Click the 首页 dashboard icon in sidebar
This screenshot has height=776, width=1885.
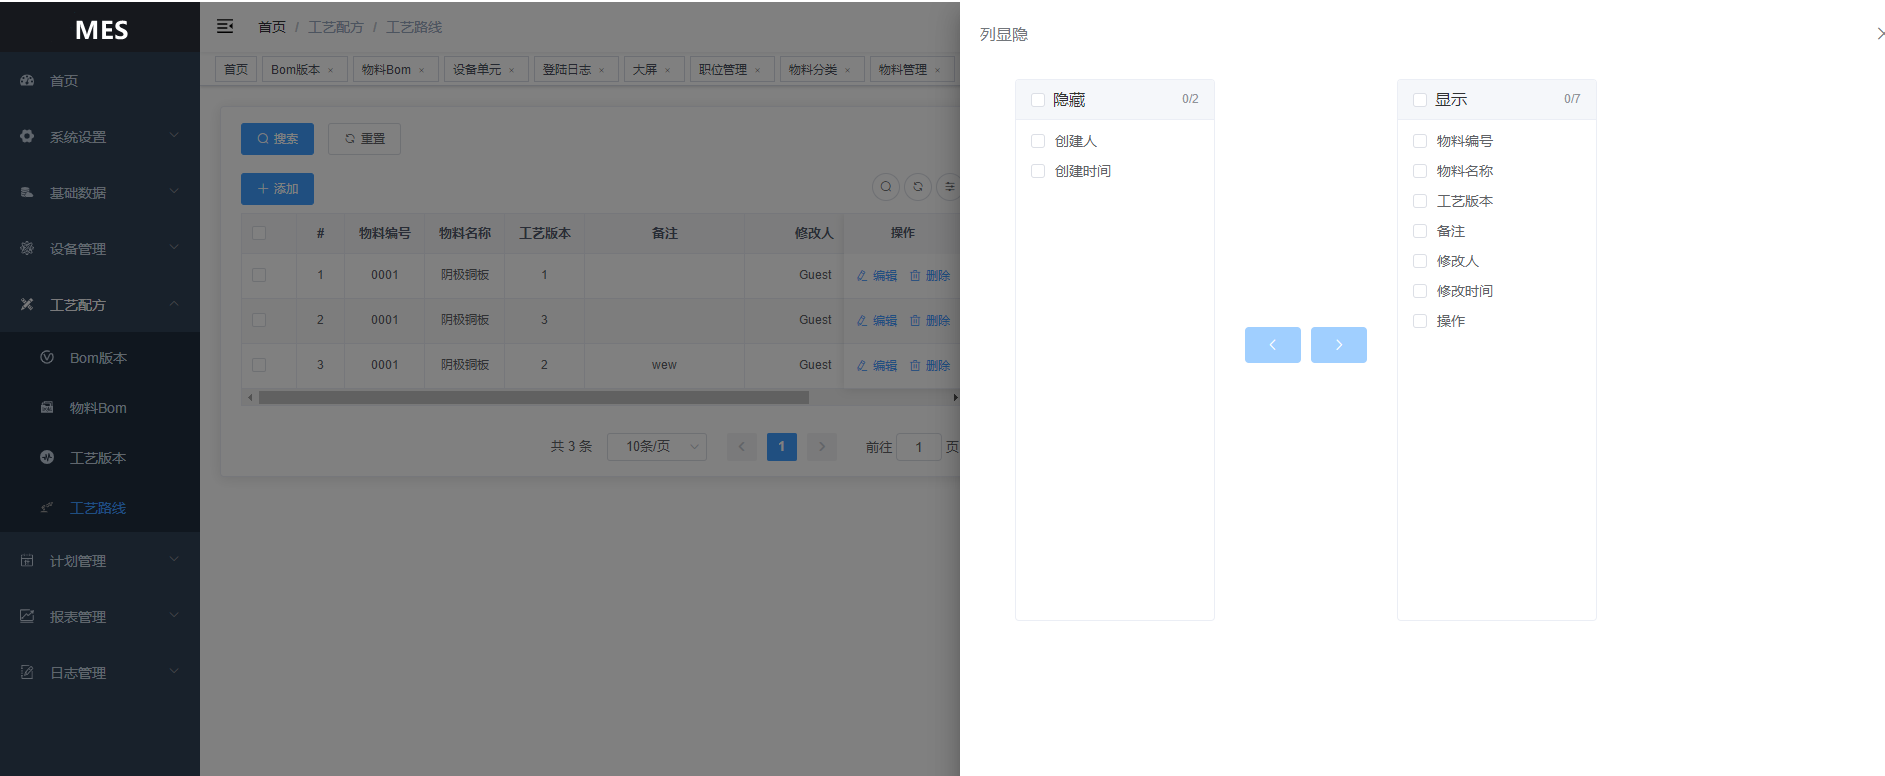pos(27,80)
